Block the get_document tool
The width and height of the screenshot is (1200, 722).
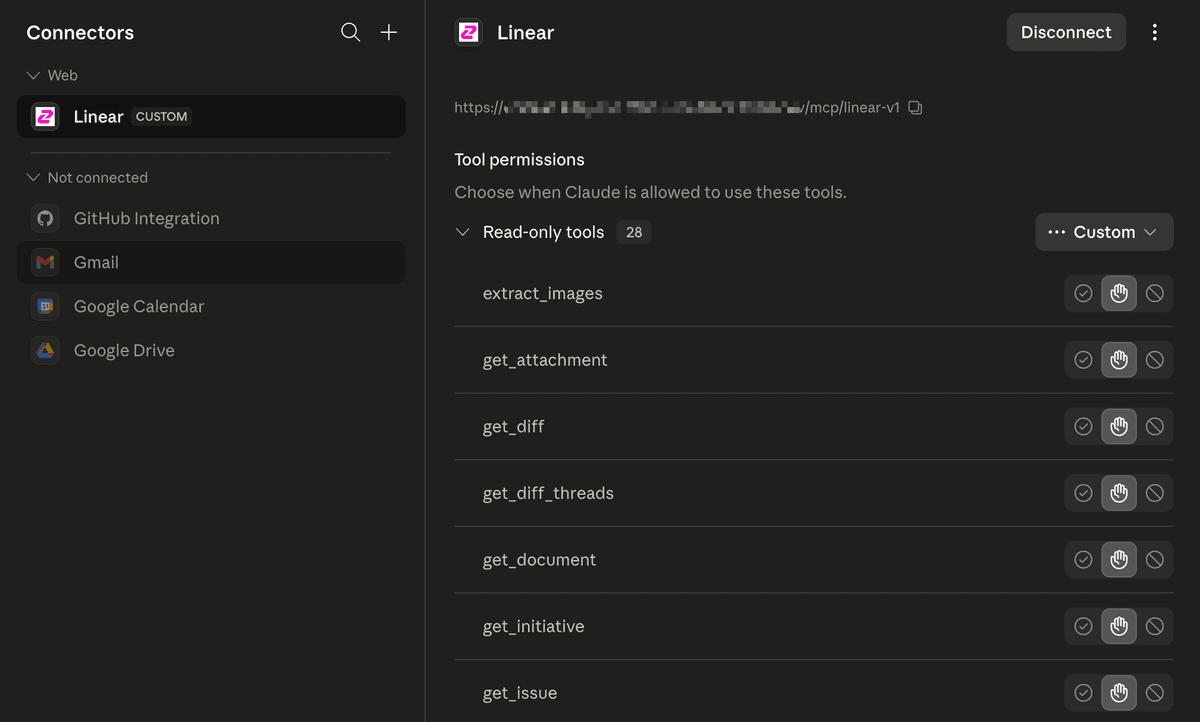tap(1155, 560)
